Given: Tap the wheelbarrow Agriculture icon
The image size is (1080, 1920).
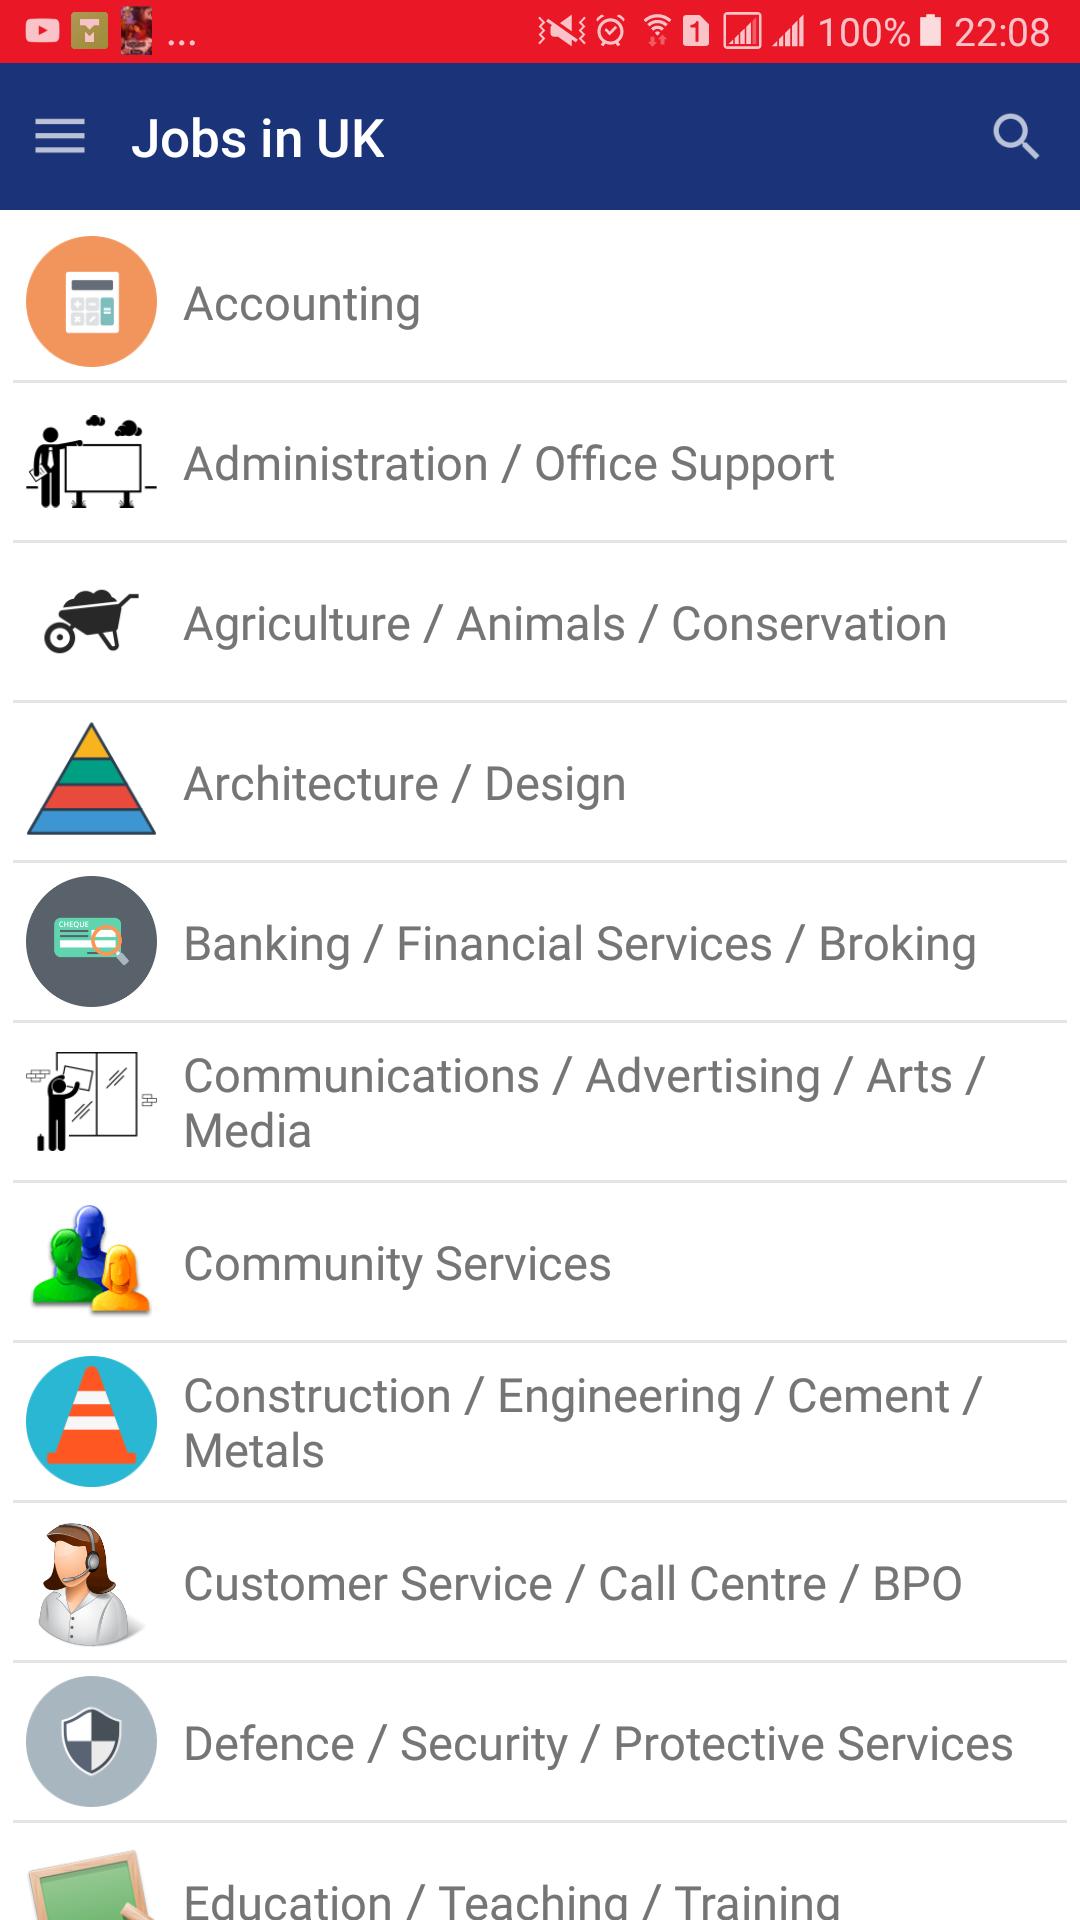Looking at the screenshot, I should (91, 621).
